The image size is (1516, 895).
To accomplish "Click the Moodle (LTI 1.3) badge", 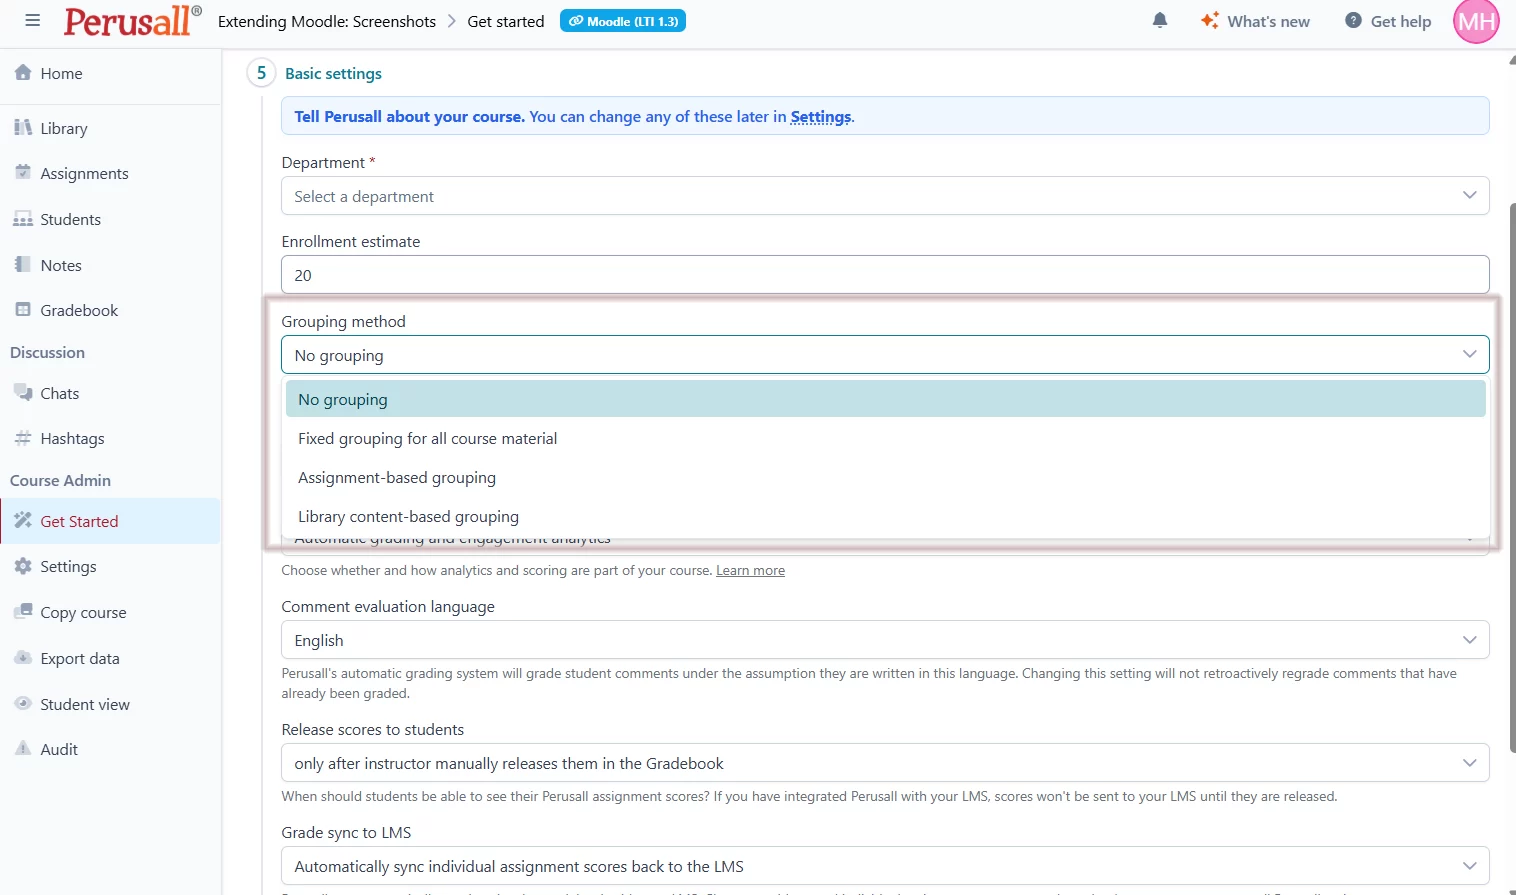I will tap(623, 21).
